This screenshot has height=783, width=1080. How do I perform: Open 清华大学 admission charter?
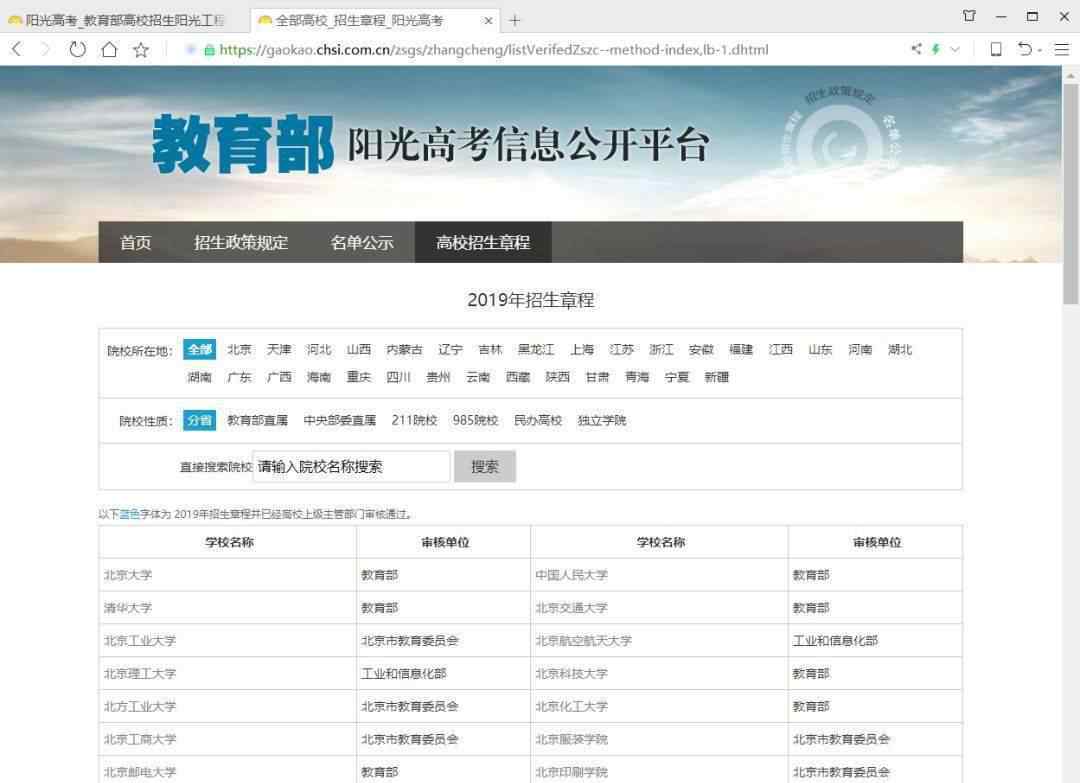(x=127, y=607)
